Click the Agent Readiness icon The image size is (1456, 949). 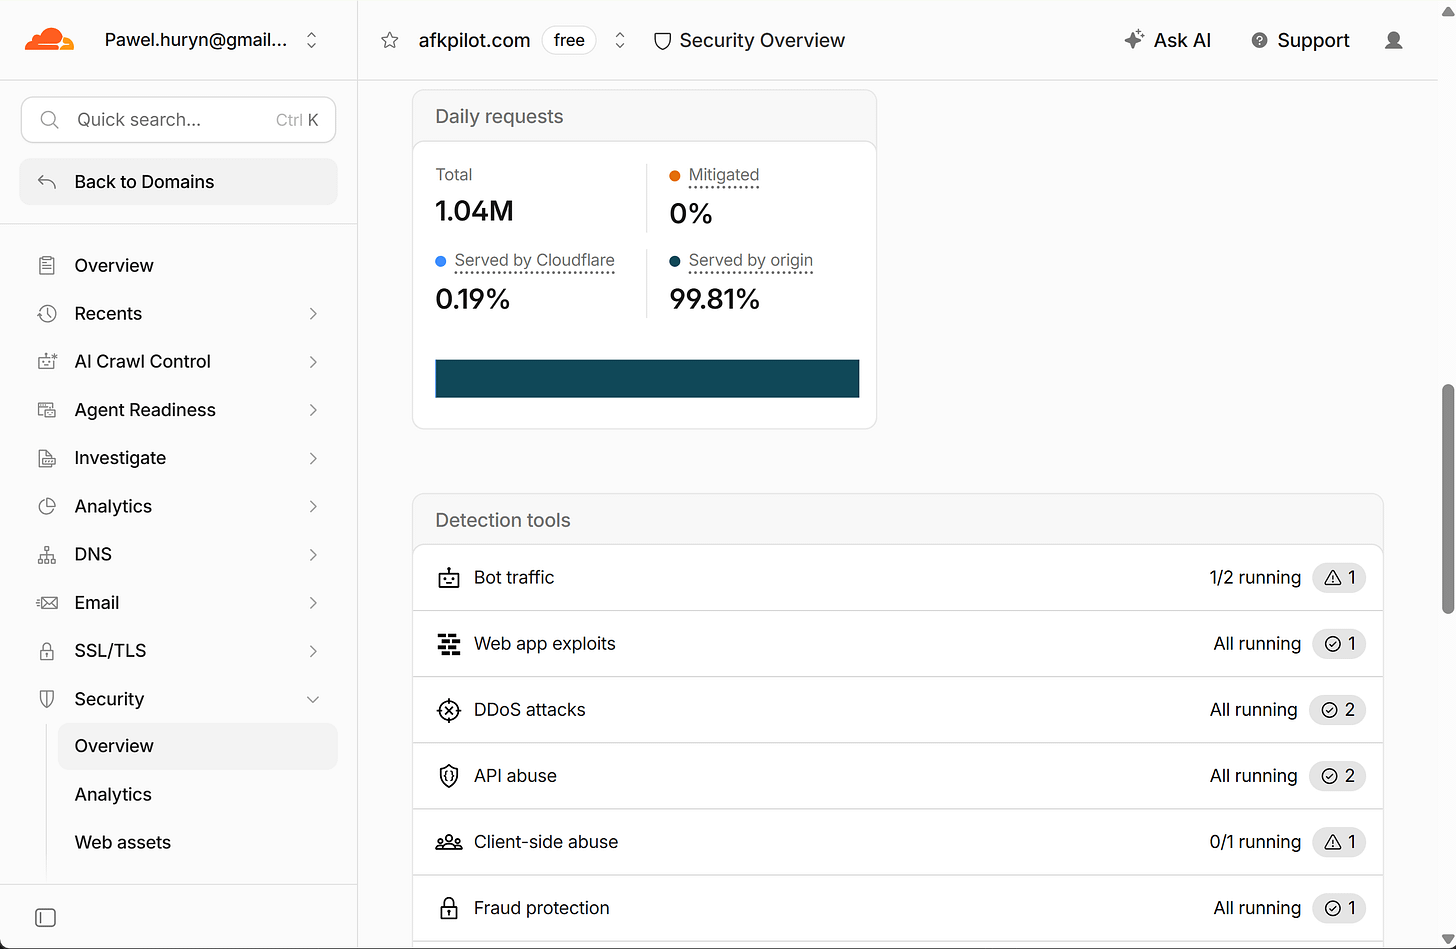point(47,410)
